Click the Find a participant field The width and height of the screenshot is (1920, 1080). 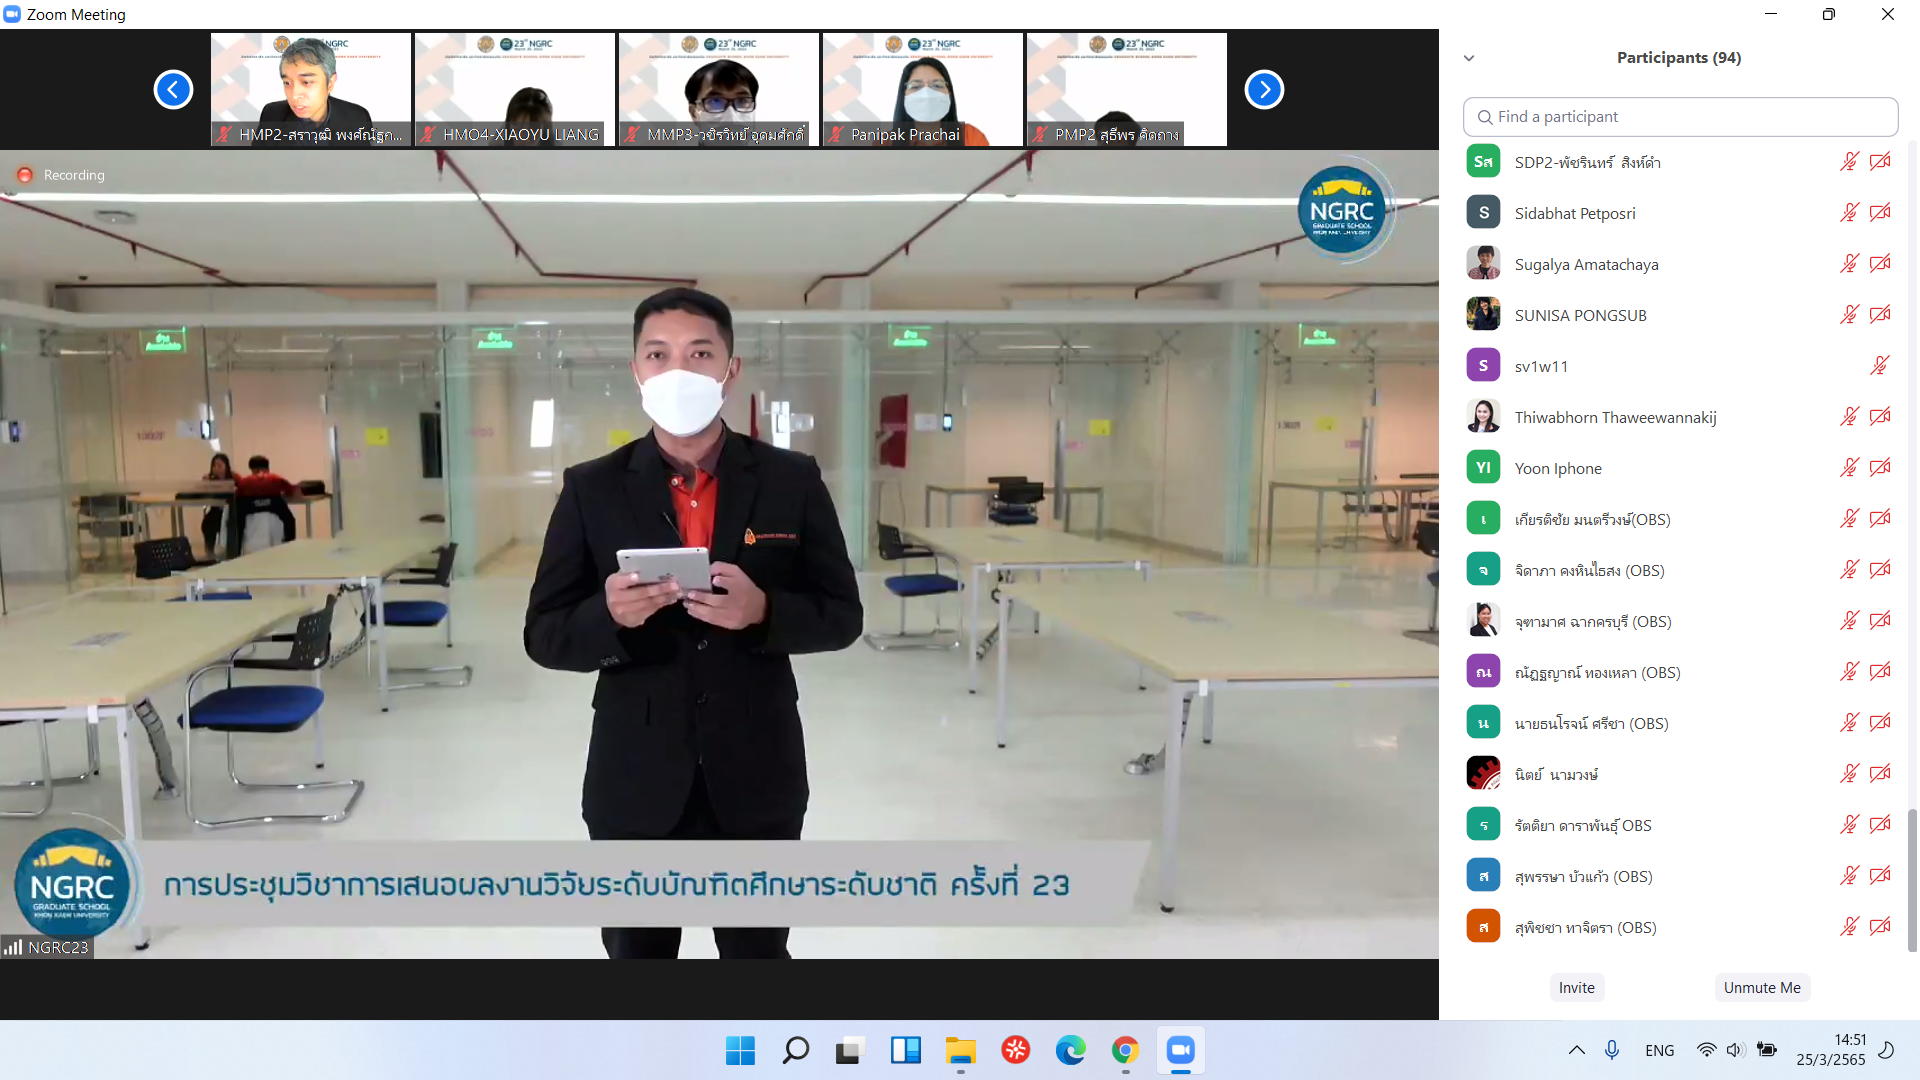coord(1680,117)
